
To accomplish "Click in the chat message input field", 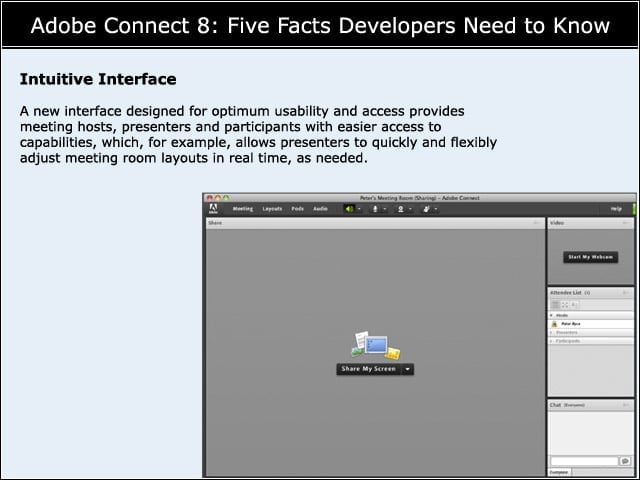I will (584, 461).
